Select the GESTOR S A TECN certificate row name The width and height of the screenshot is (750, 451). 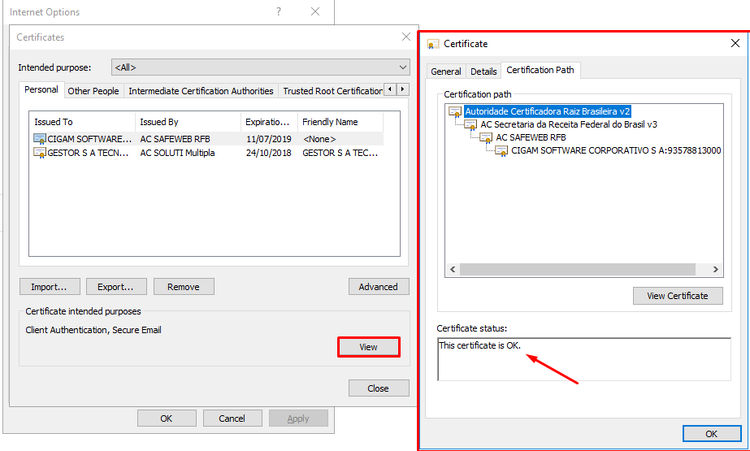[88, 153]
